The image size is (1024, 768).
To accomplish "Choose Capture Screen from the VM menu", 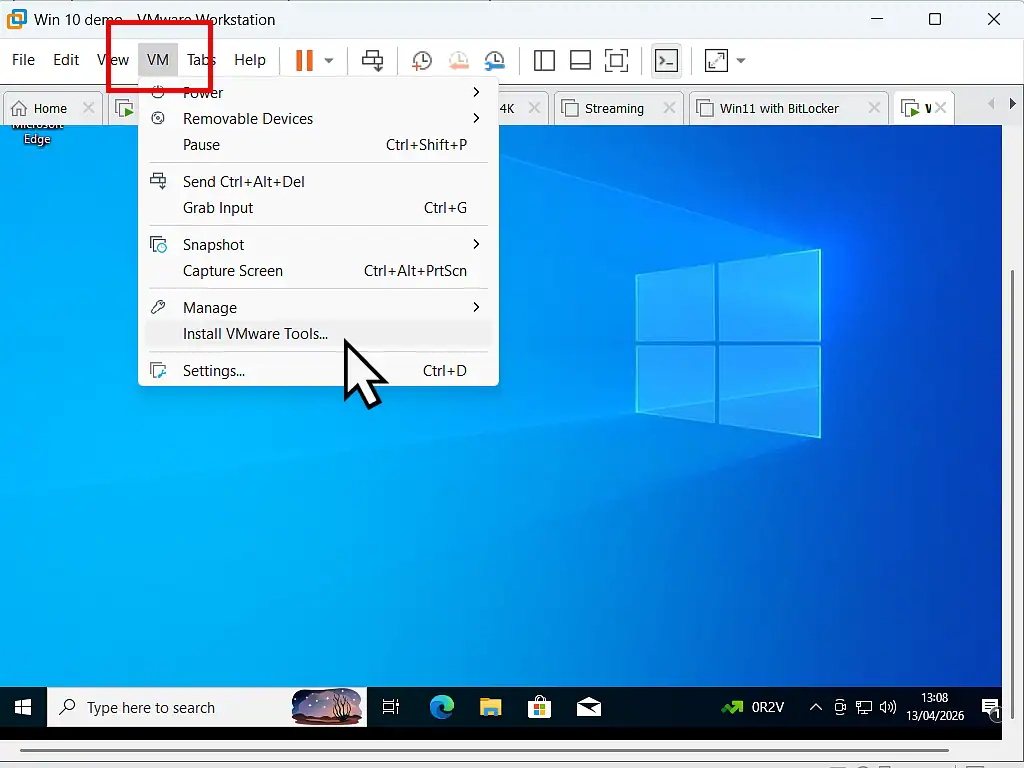I will point(233,270).
